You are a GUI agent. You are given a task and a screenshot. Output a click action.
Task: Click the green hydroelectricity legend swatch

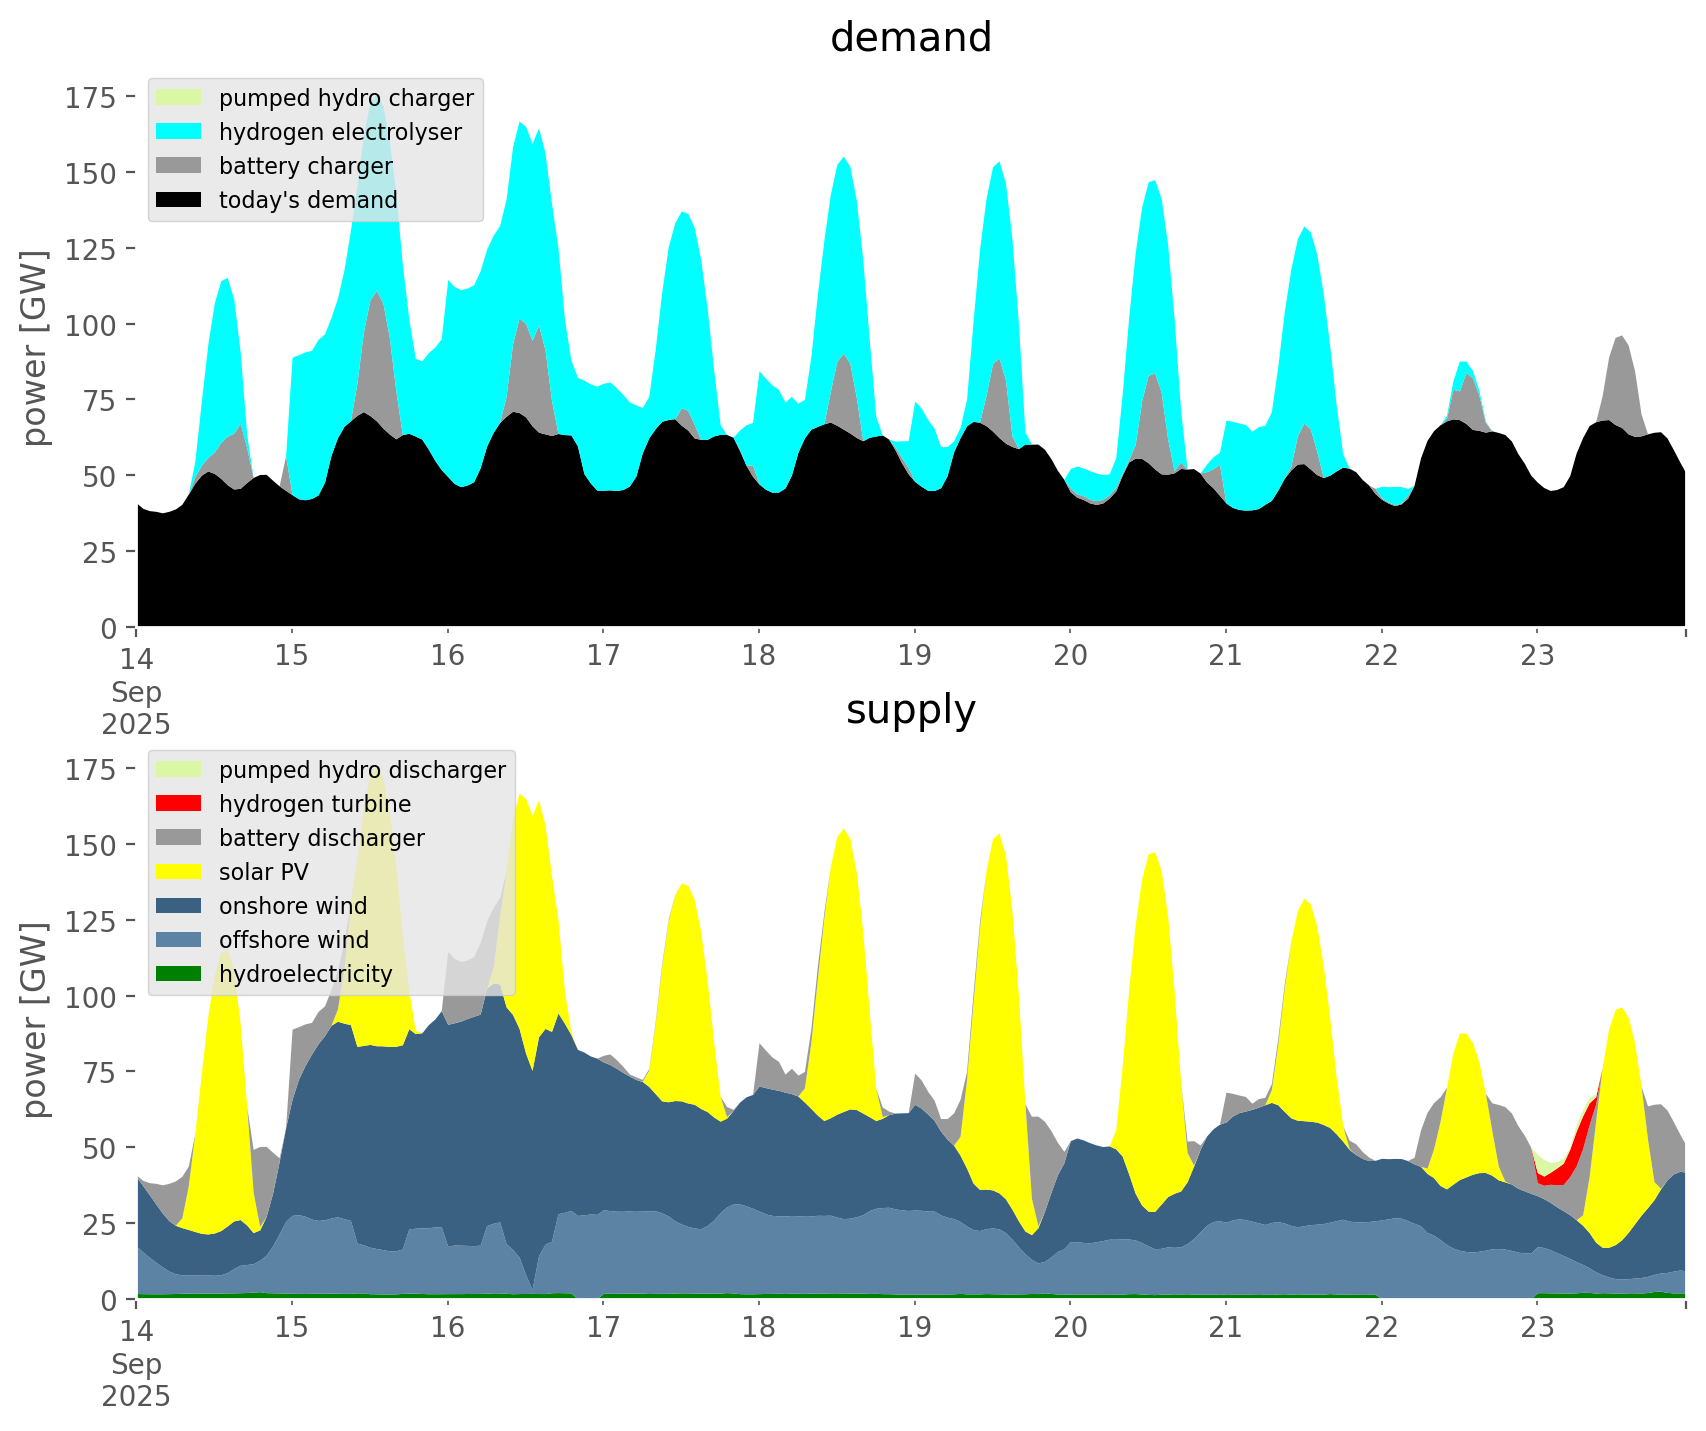[x=178, y=974]
